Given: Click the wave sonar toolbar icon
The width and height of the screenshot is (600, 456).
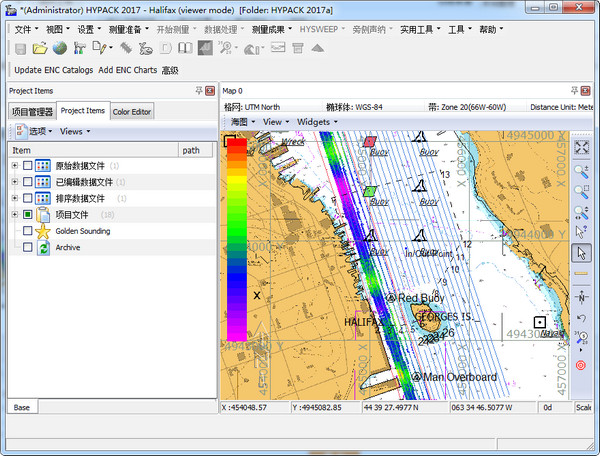Looking at the screenshot, I should [x=252, y=49].
